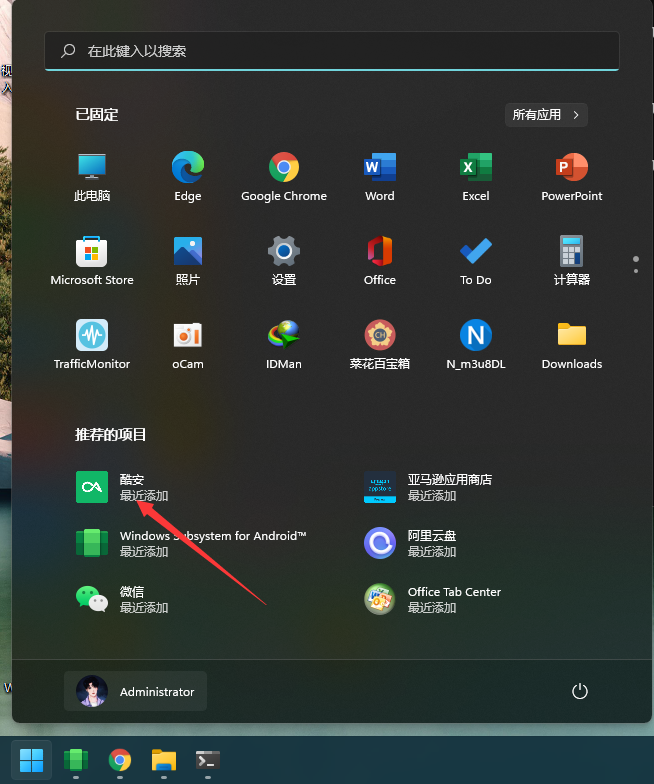Open the Downloads folder

coord(572,345)
